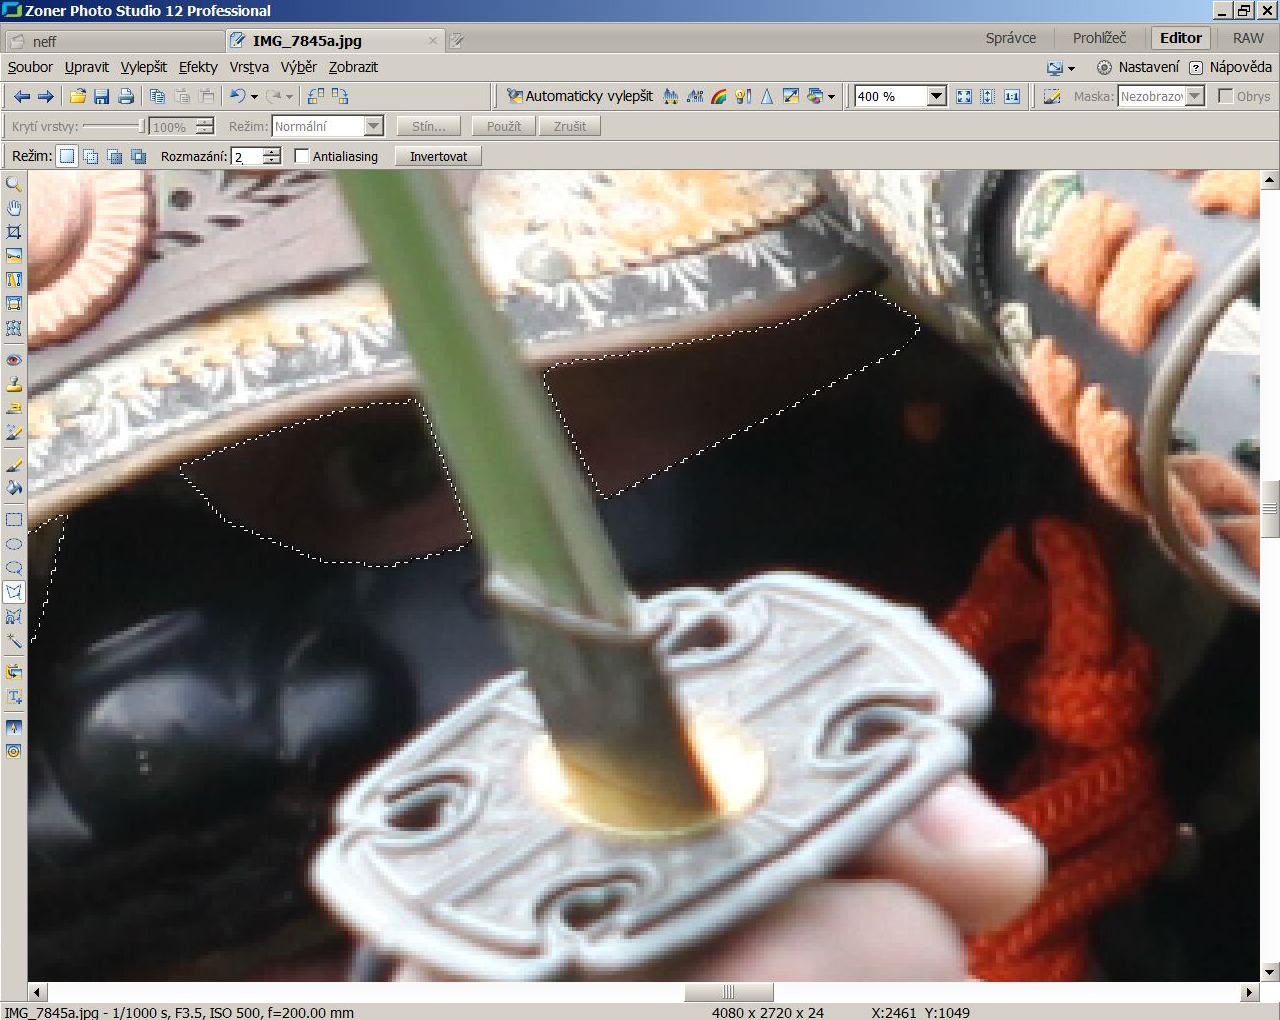Switch to the neff tab

click(x=45, y=41)
